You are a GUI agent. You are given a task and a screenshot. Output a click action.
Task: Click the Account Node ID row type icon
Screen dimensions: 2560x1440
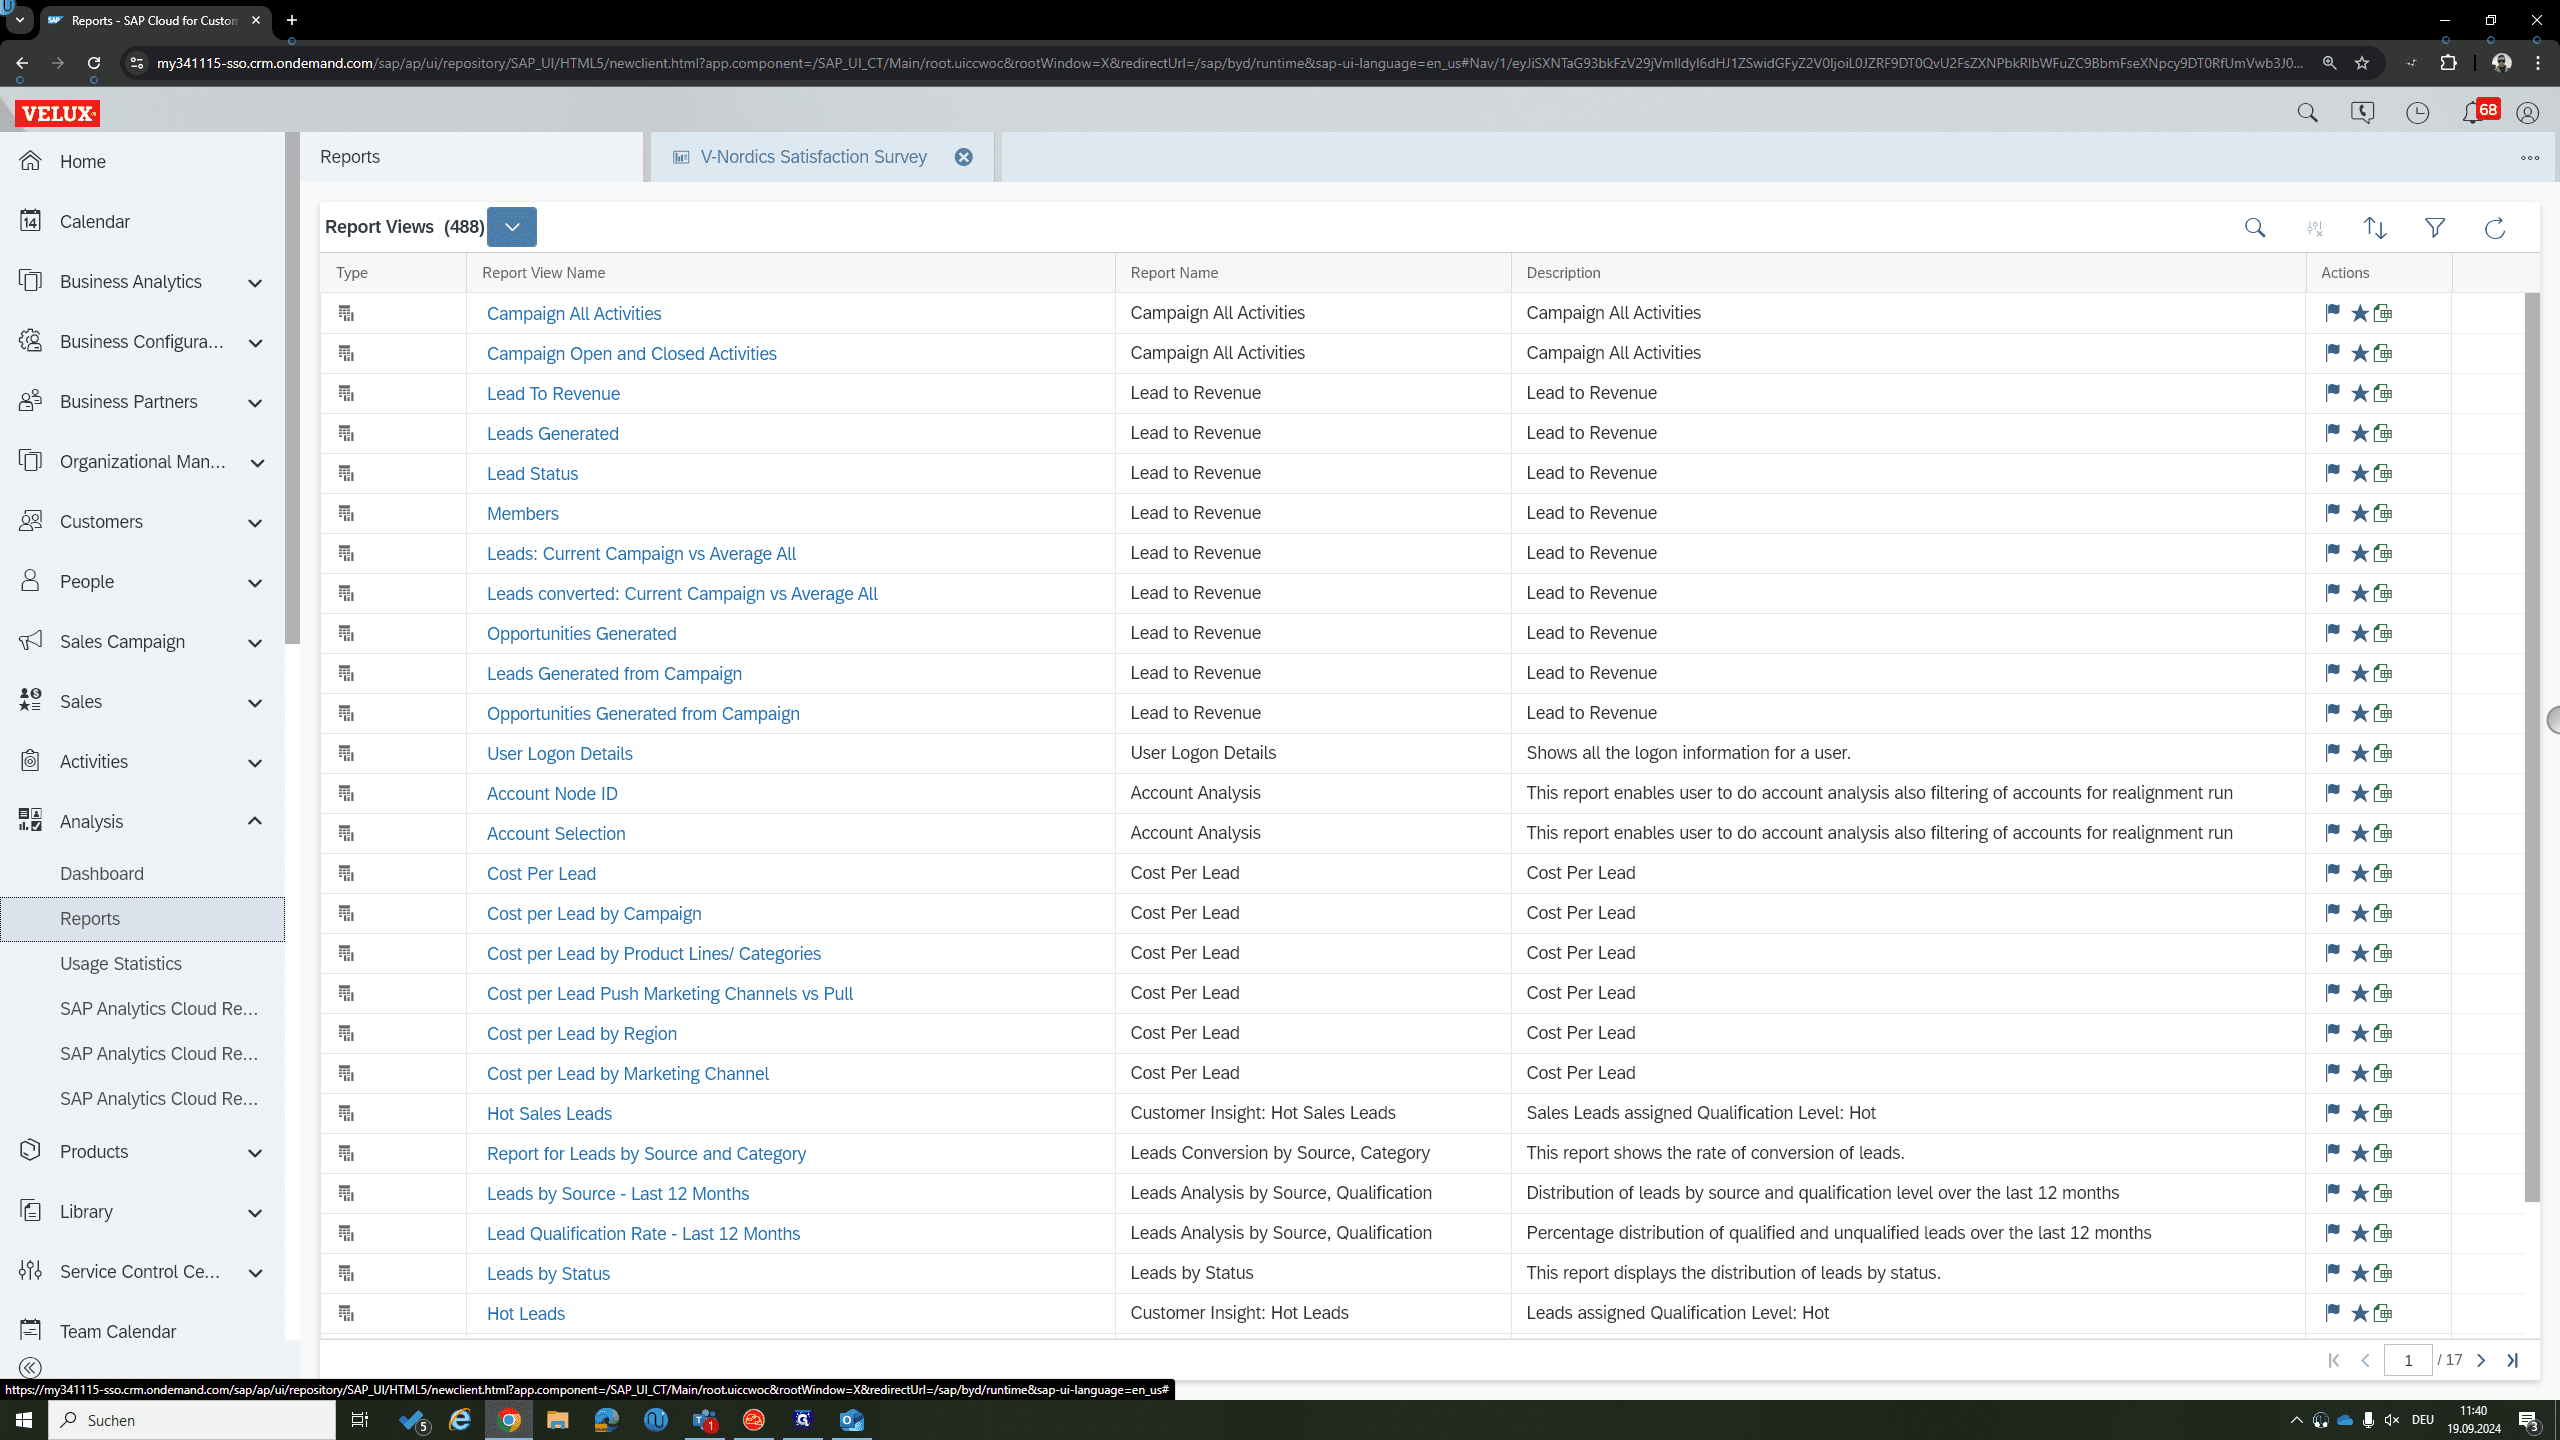point(346,793)
